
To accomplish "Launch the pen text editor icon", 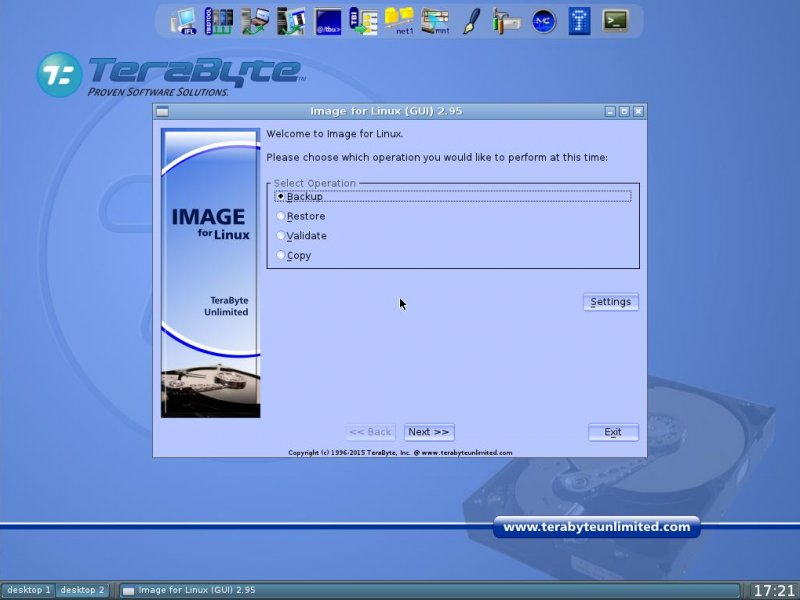I will click(x=471, y=22).
